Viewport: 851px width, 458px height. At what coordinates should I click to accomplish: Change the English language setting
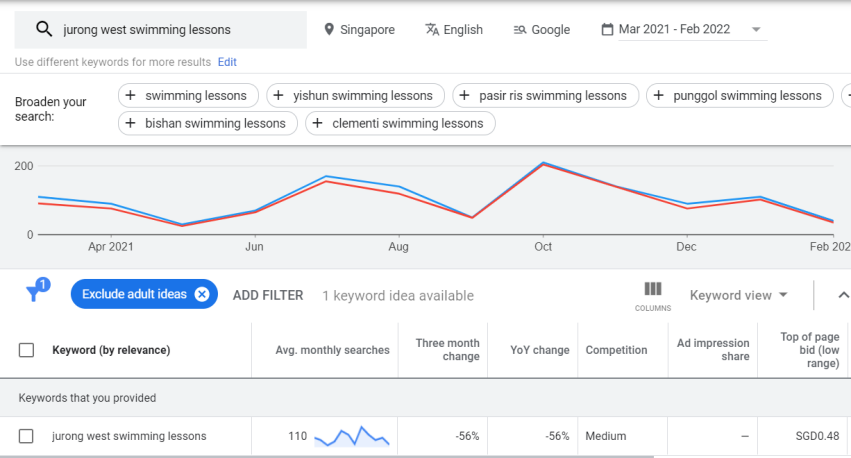tap(454, 29)
